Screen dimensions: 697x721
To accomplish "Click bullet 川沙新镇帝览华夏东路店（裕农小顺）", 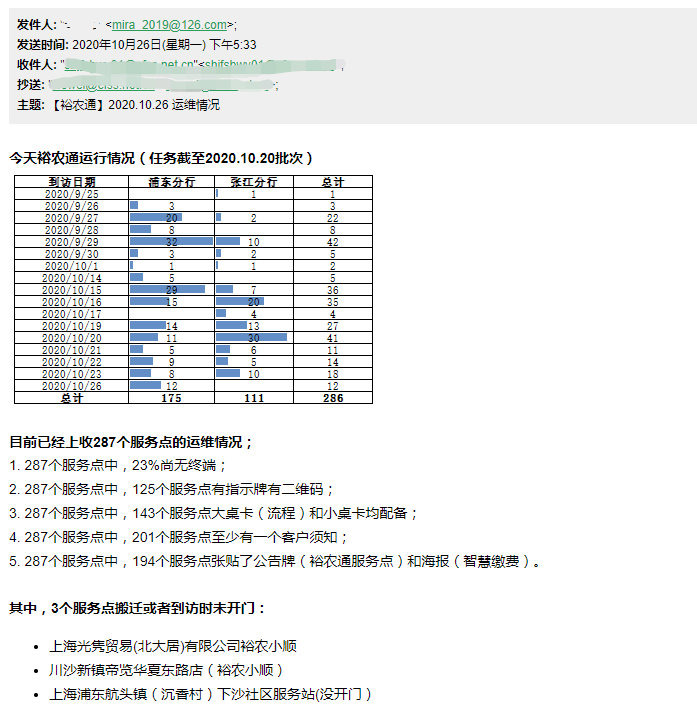I will (x=167, y=670).
